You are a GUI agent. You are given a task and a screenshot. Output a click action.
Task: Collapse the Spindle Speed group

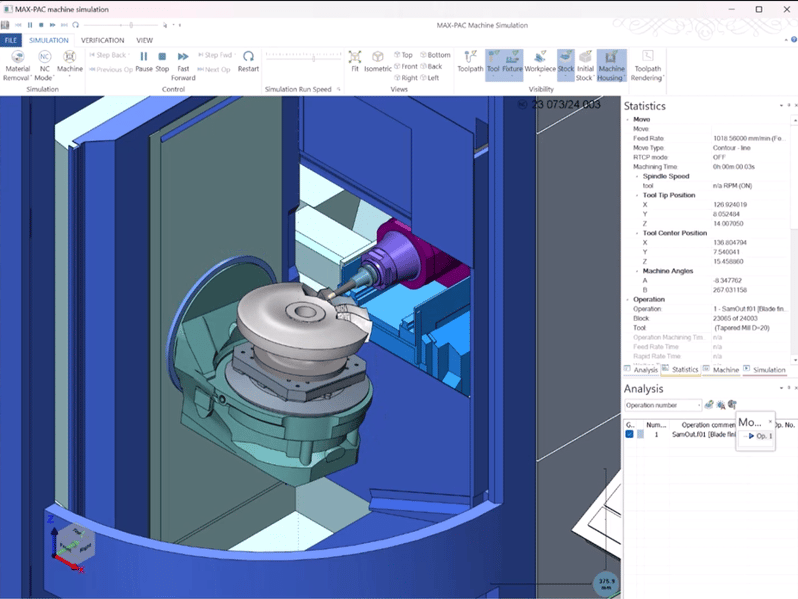[x=637, y=177]
